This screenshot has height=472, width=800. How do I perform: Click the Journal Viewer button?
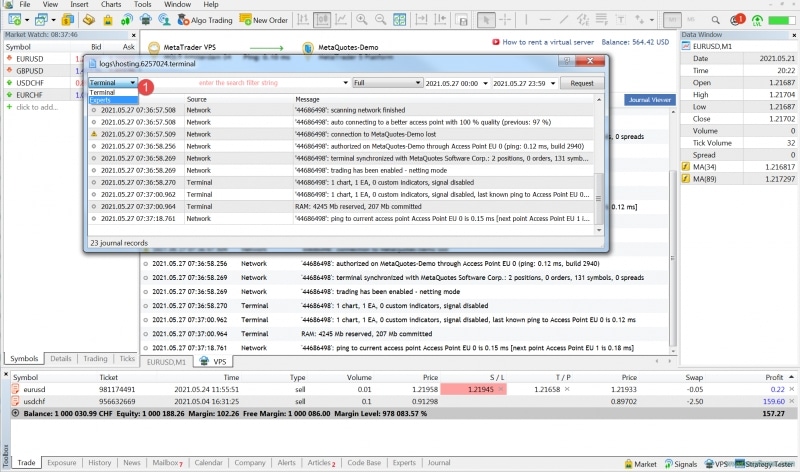point(649,100)
